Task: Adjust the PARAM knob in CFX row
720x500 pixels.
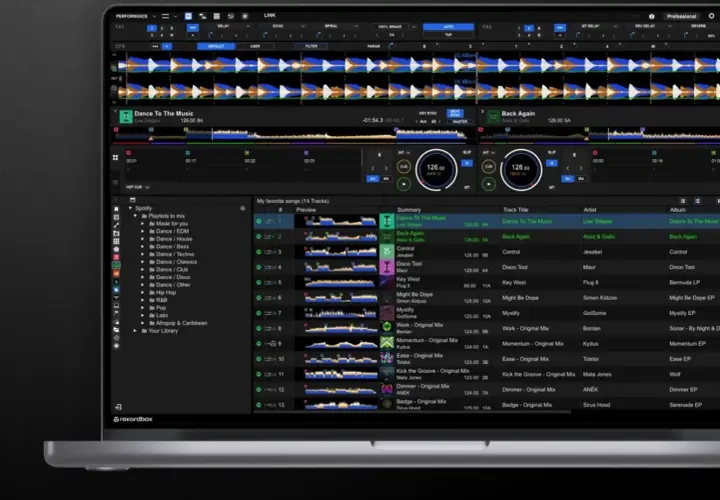Action: tap(391, 46)
